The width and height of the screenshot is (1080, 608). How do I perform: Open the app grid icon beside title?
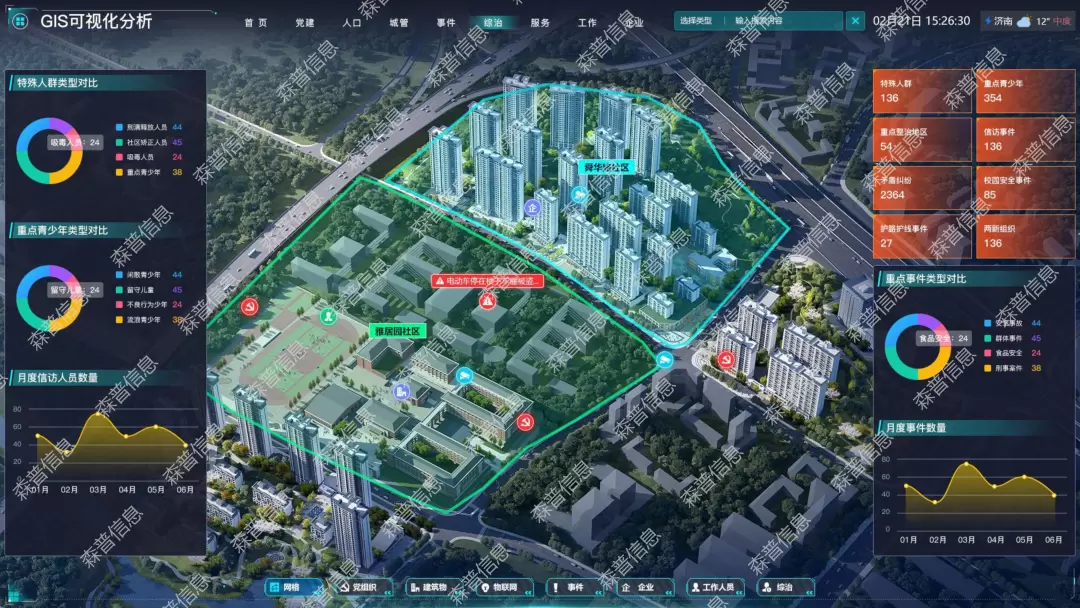19,21
